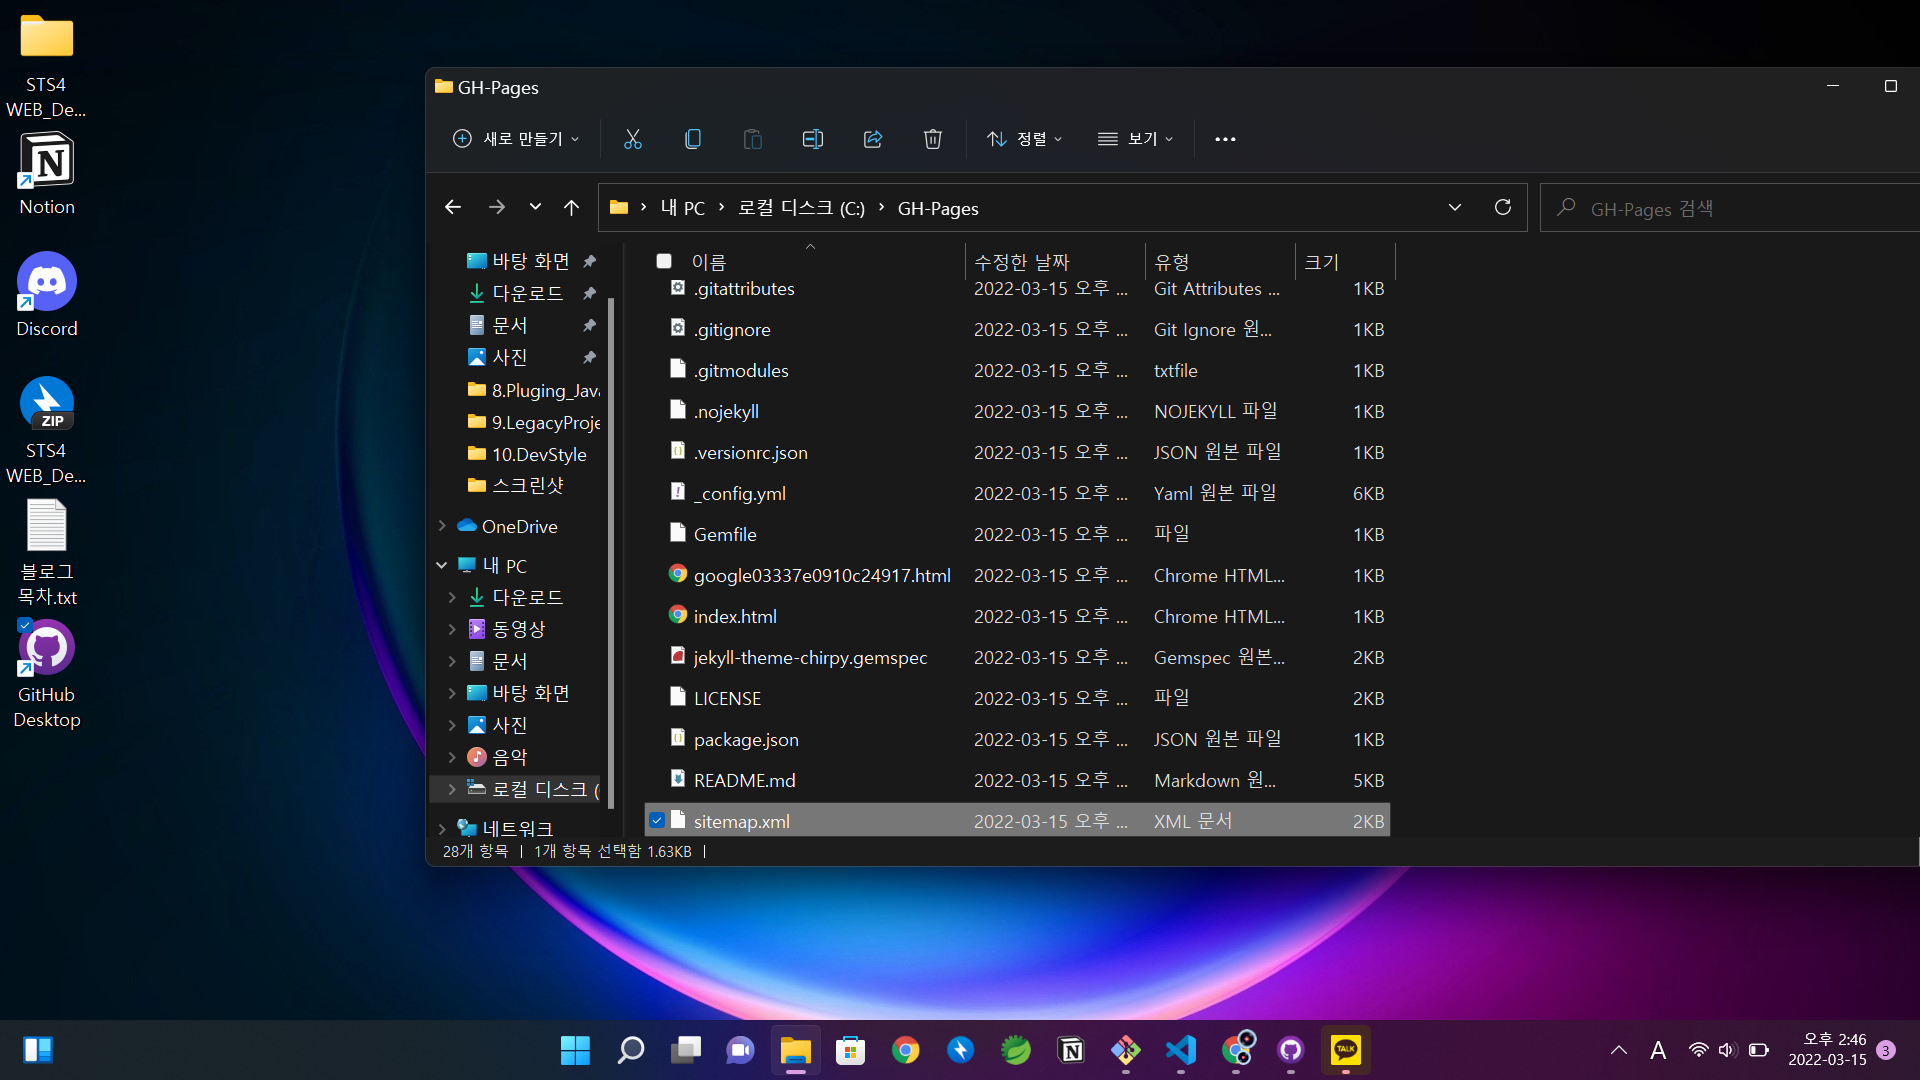The image size is (1920, 1080).
Task: Click the Cut scissors icon in toolbar
Action: [632, 139]
